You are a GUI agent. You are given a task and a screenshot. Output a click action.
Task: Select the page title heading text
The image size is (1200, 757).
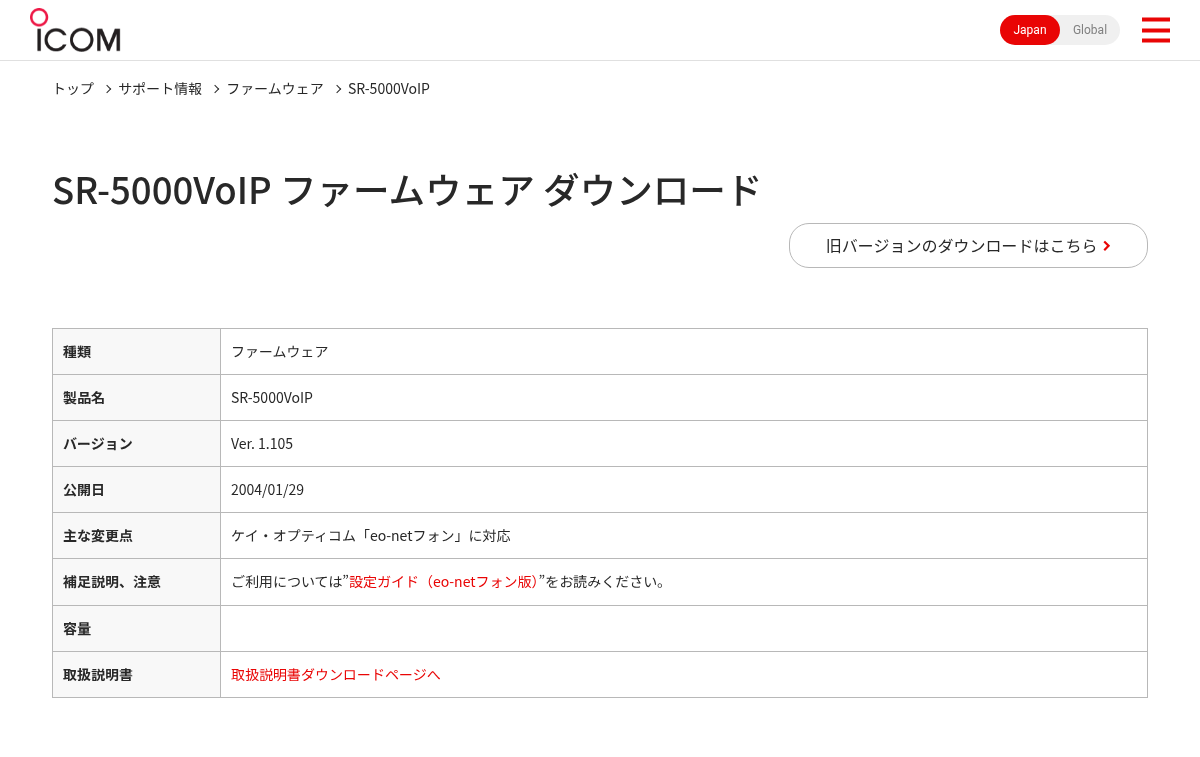click(x=407, y=190)
